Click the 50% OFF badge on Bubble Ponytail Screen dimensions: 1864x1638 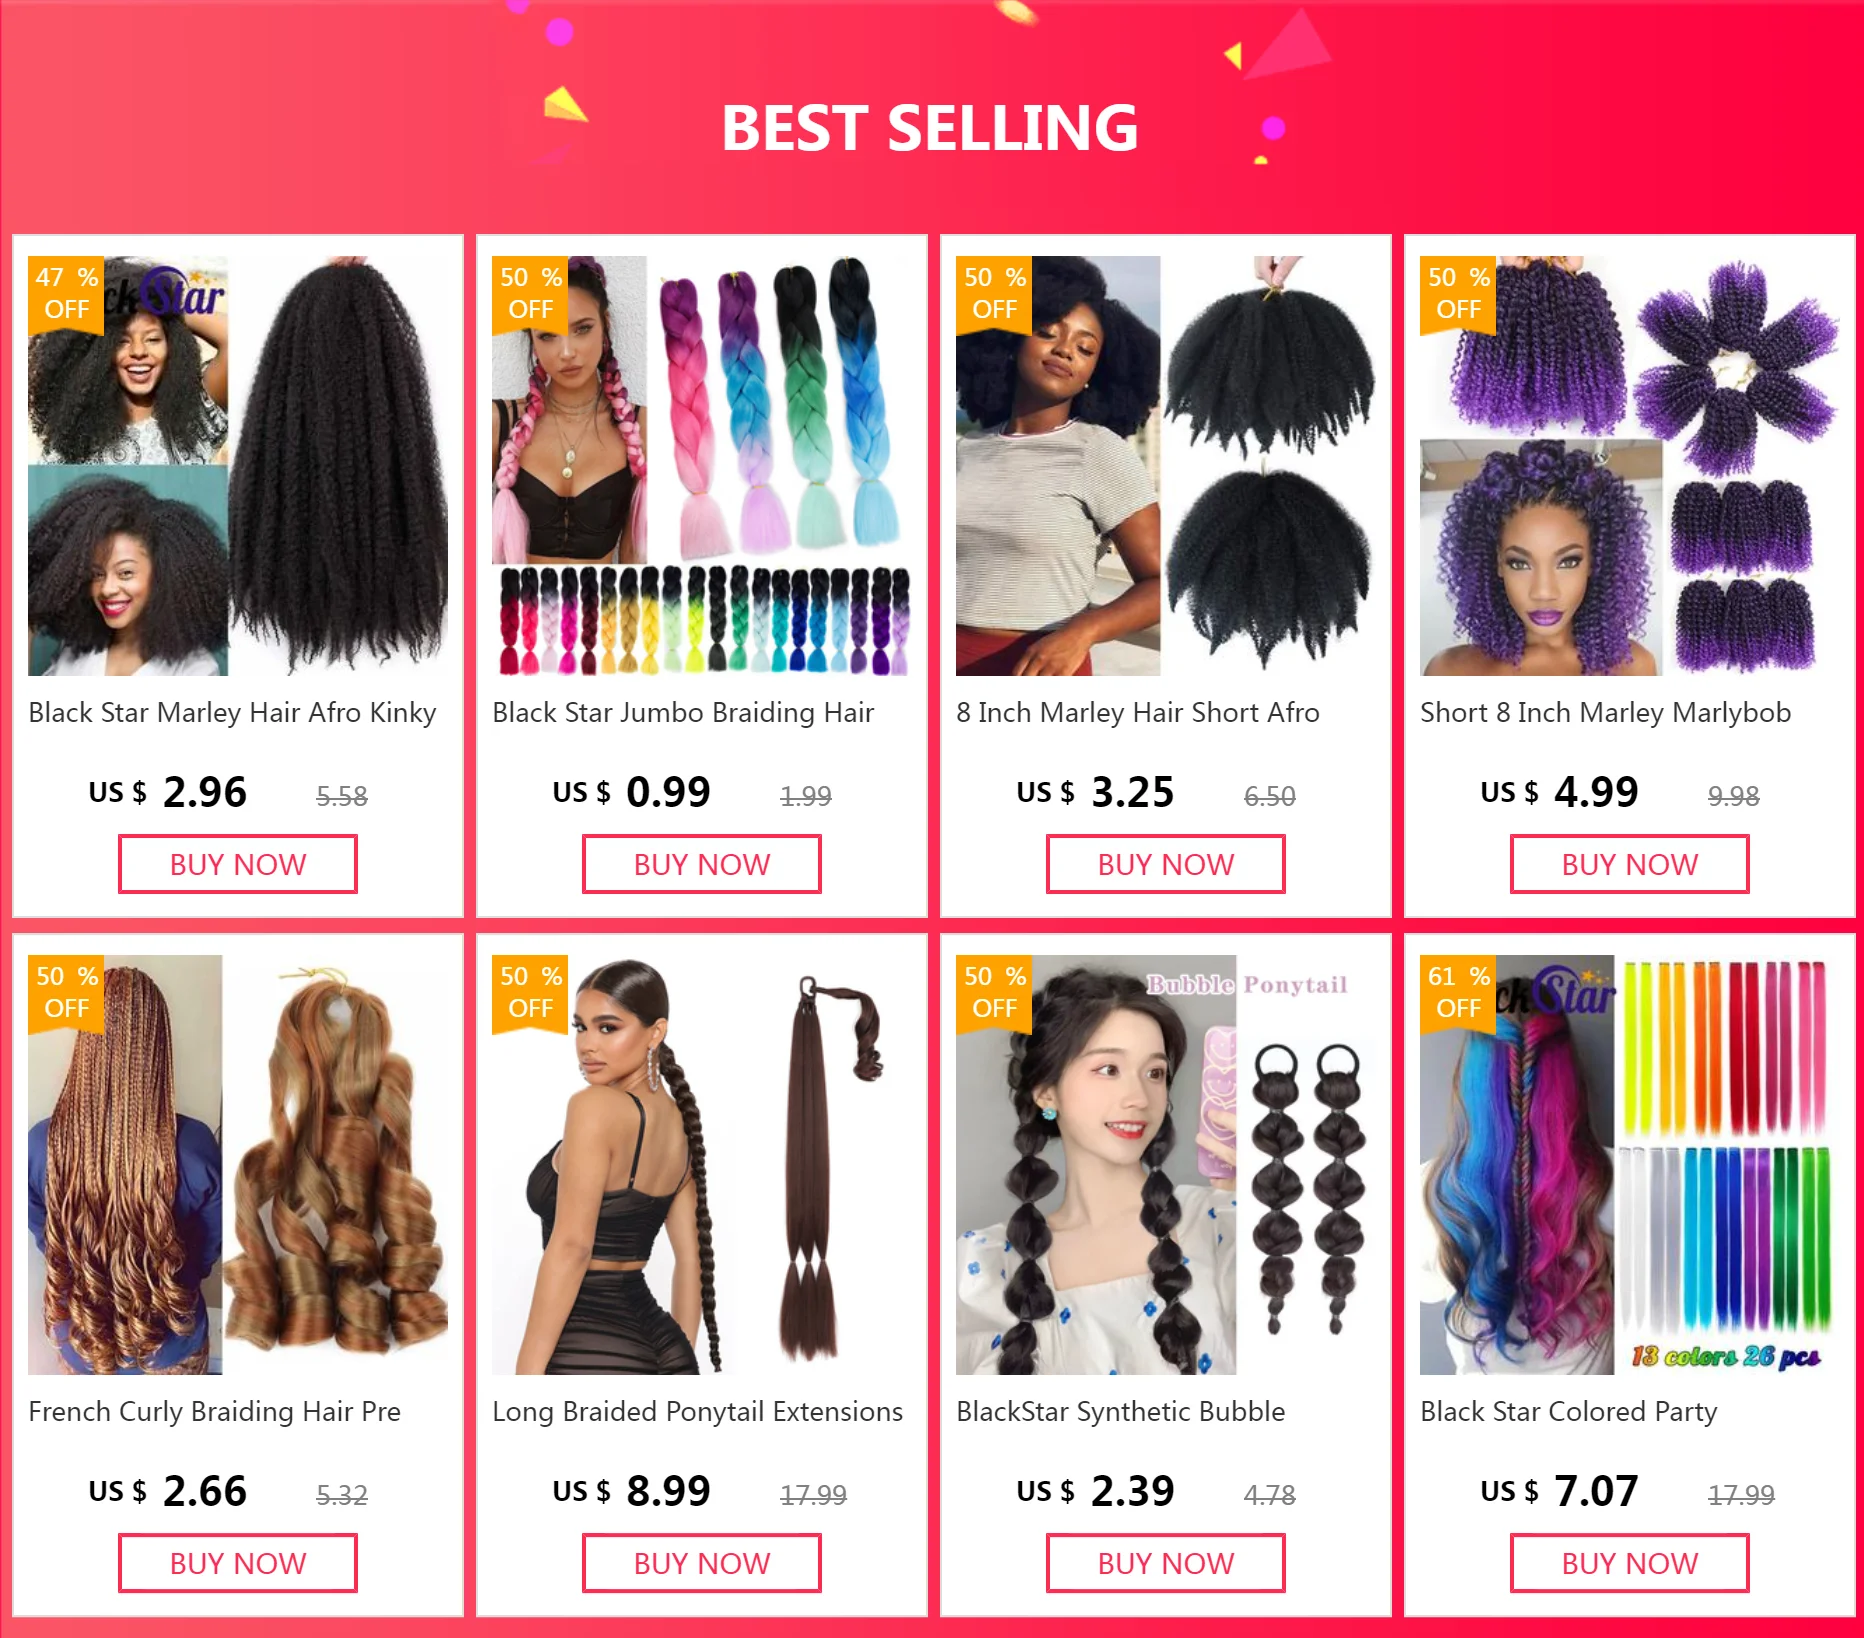(x=994, y=992)
